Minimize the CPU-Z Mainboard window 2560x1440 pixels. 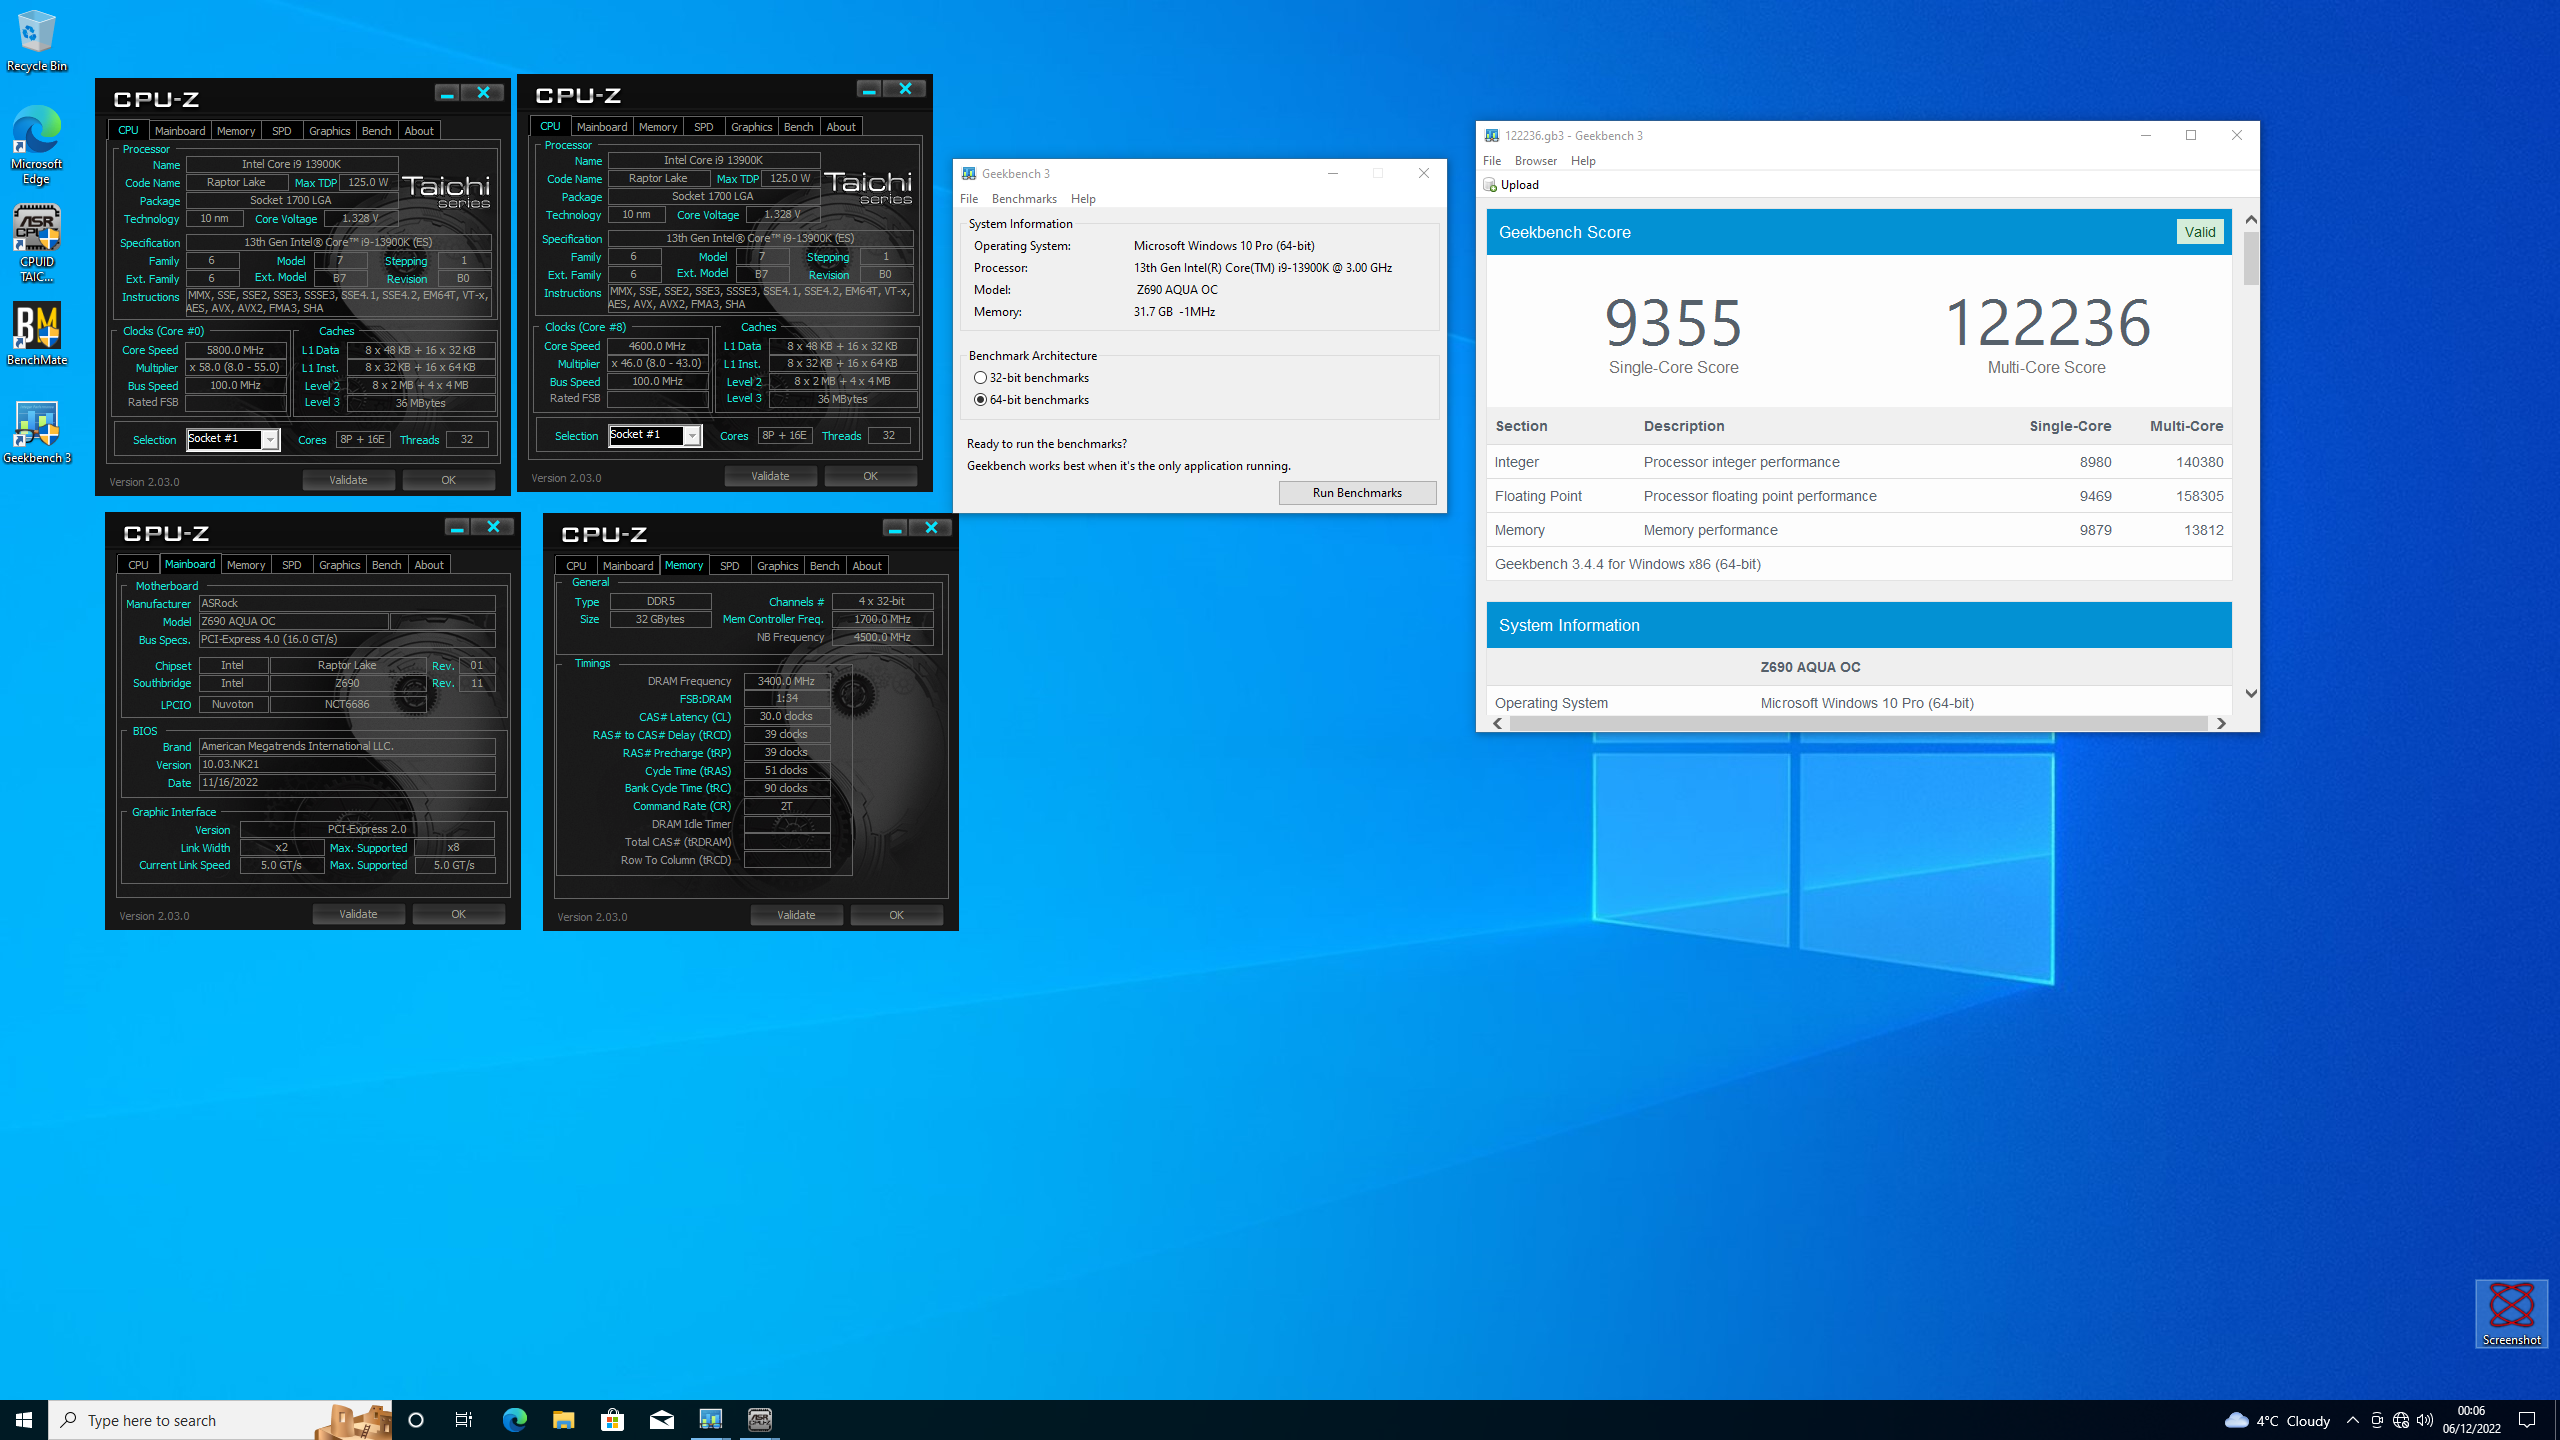457,527
